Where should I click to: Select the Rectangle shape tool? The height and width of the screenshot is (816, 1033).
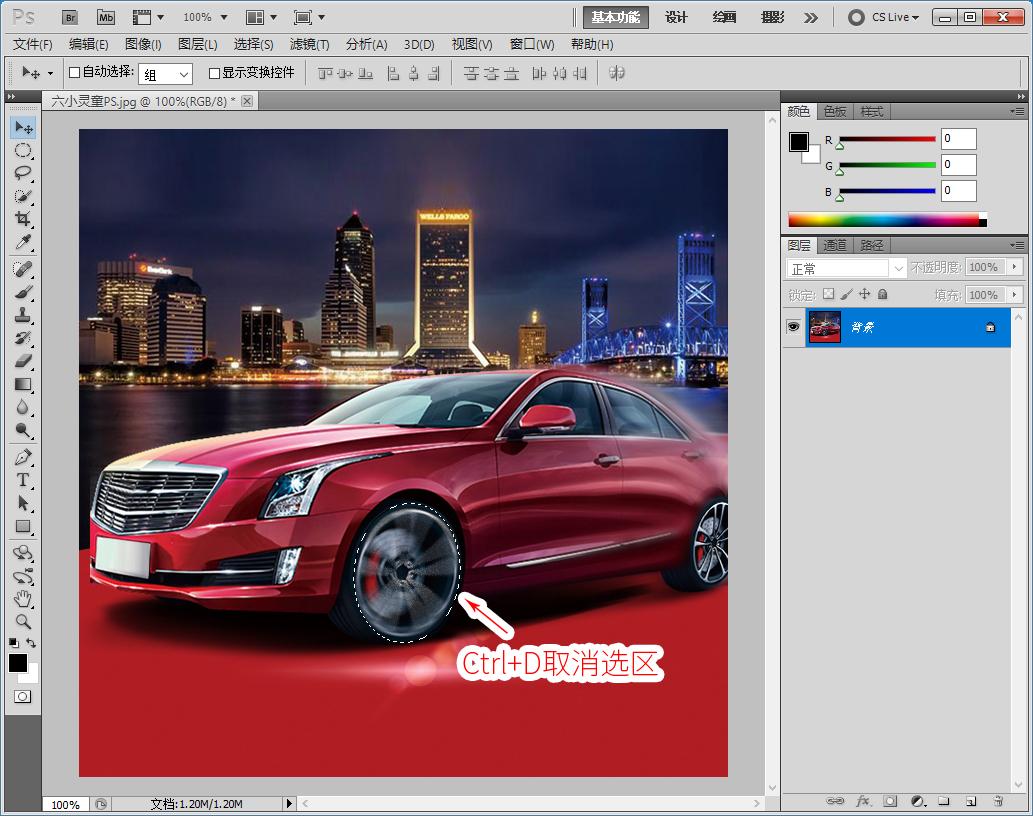pyautogui.click(x=23, y=526)
